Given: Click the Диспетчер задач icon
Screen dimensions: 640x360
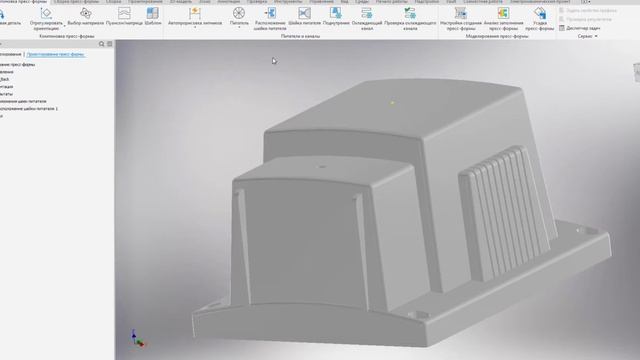Looking at the screenshot, I should [562, 28].
